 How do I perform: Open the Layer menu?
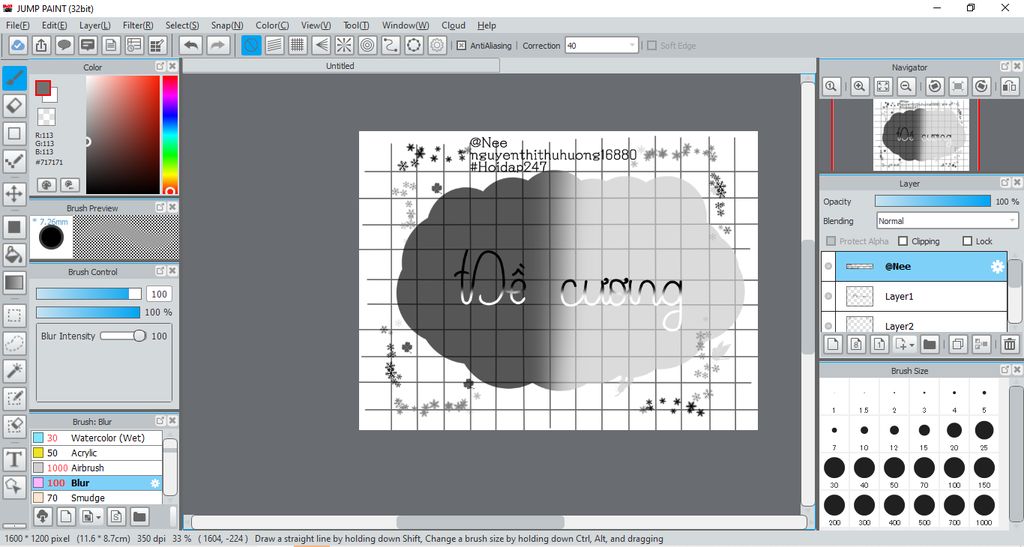pos(95,25)
